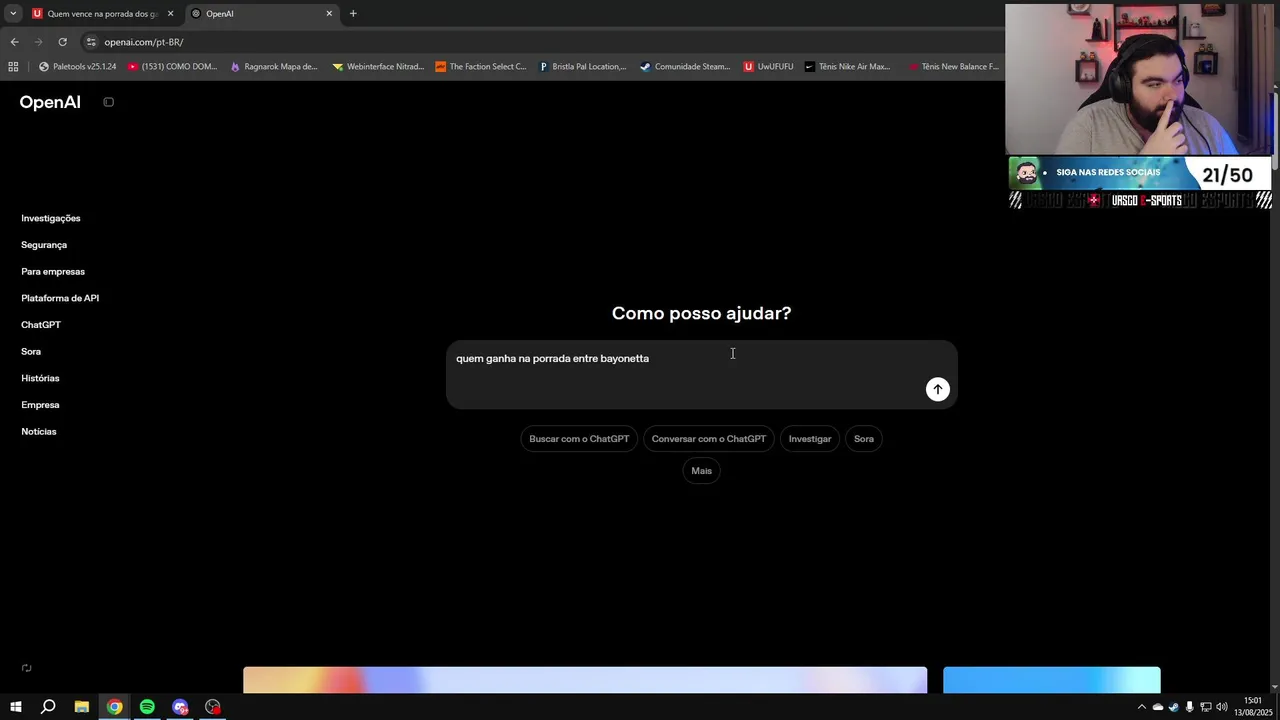The width and height of the screenshot is (1280, 720).
Task: Open the Comunidade Steam bookmark
Action: point(685,67)
